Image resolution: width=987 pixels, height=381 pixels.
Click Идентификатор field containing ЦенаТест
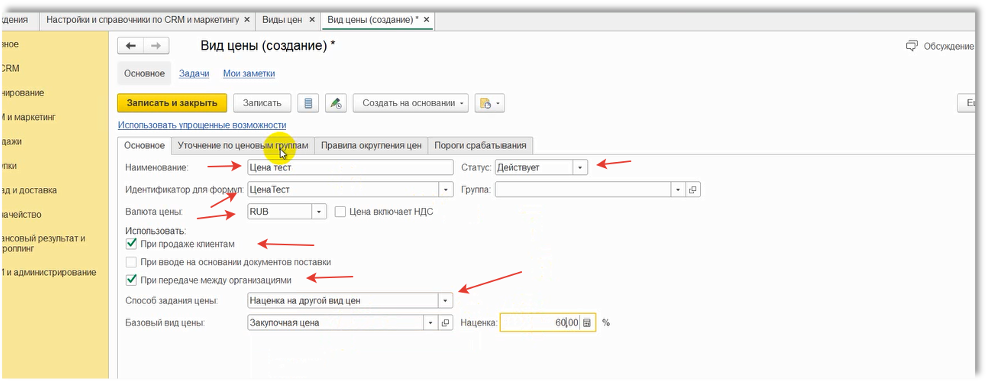coord(343,189)
